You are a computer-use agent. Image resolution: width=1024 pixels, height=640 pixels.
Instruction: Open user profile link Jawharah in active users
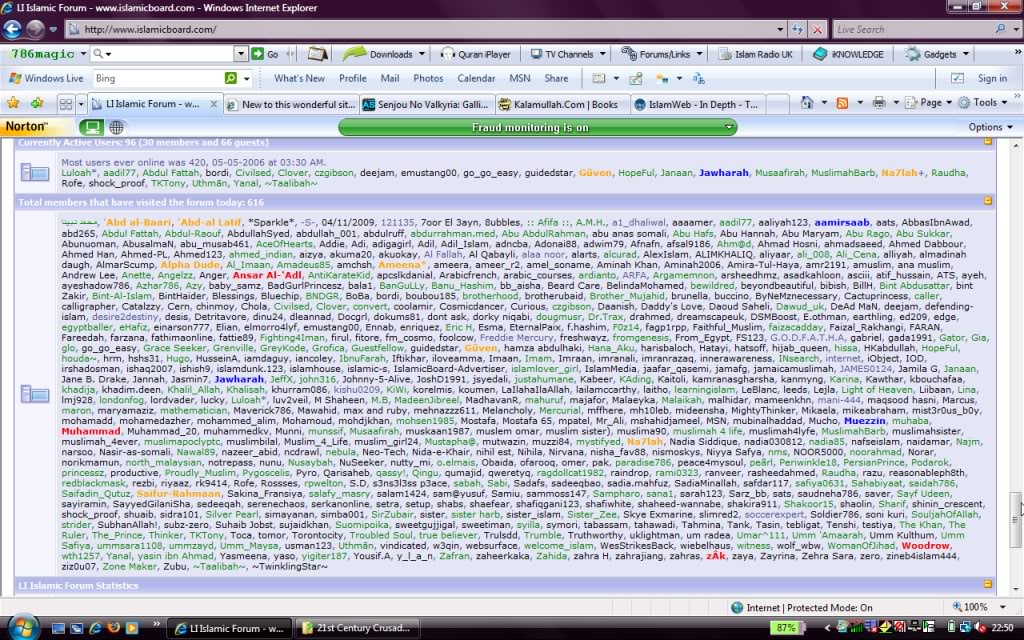[x=724, y=173]
